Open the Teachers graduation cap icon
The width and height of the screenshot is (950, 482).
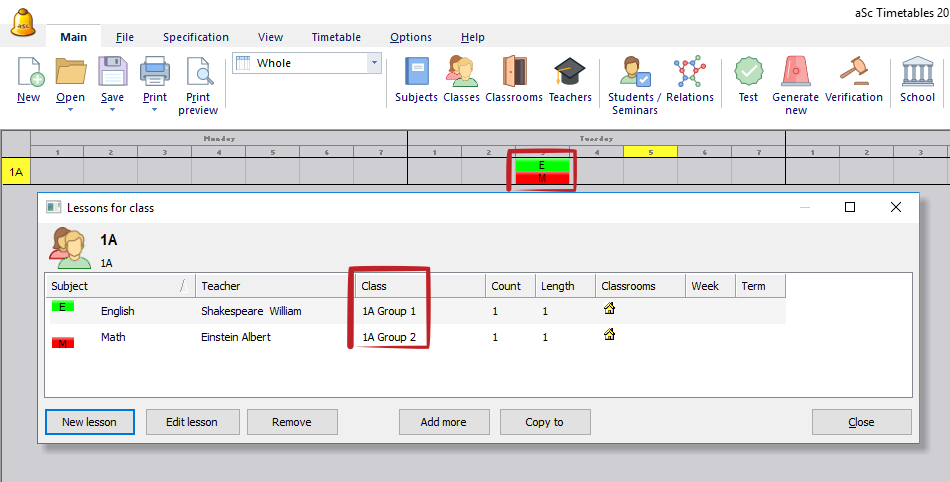click(570, 80)
